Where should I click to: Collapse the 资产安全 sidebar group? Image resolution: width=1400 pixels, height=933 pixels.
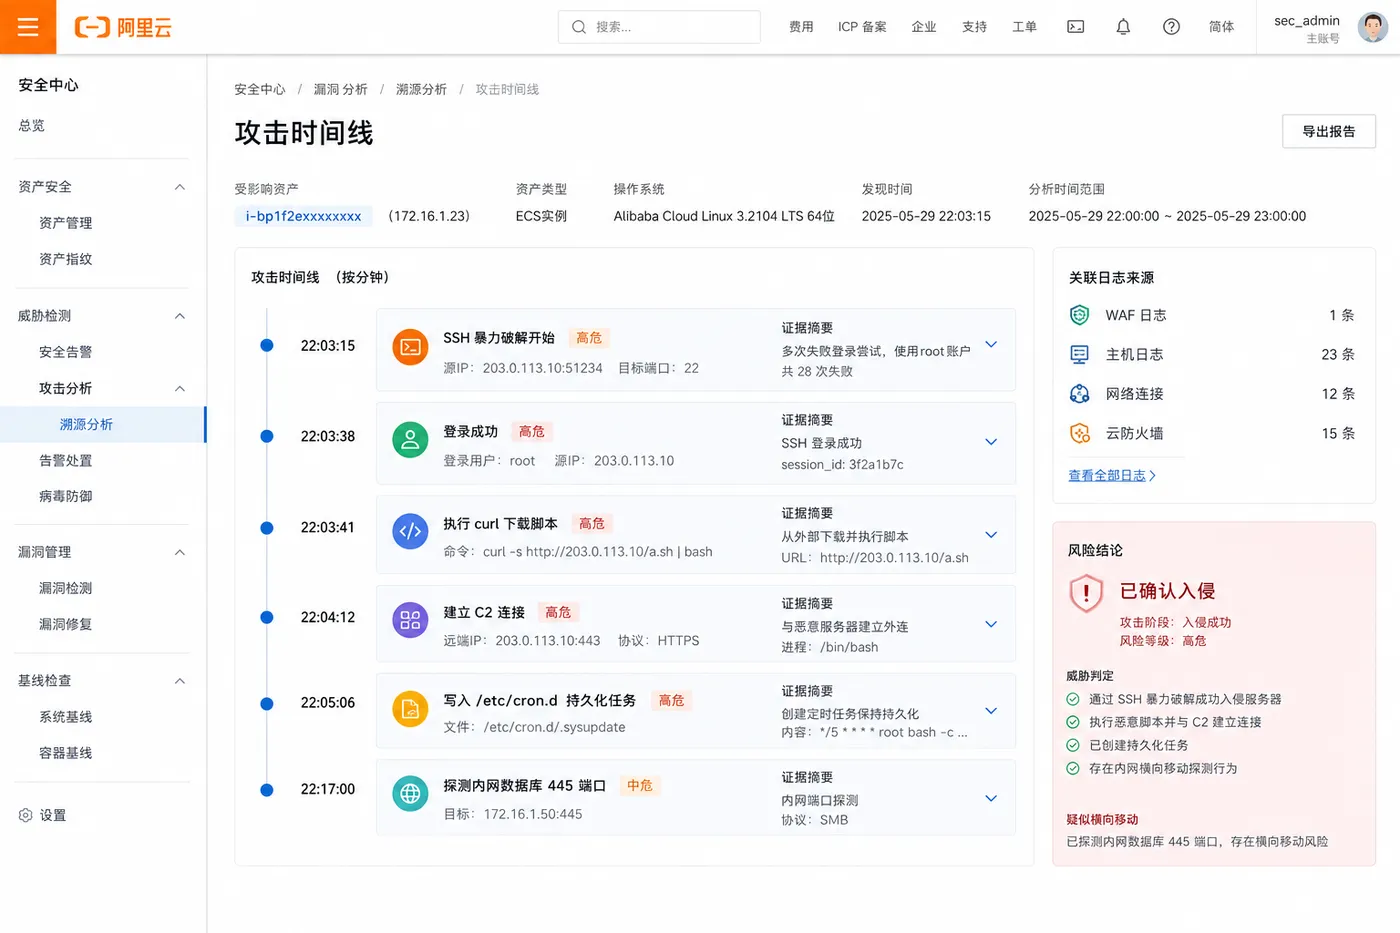(x=180, y=187)
